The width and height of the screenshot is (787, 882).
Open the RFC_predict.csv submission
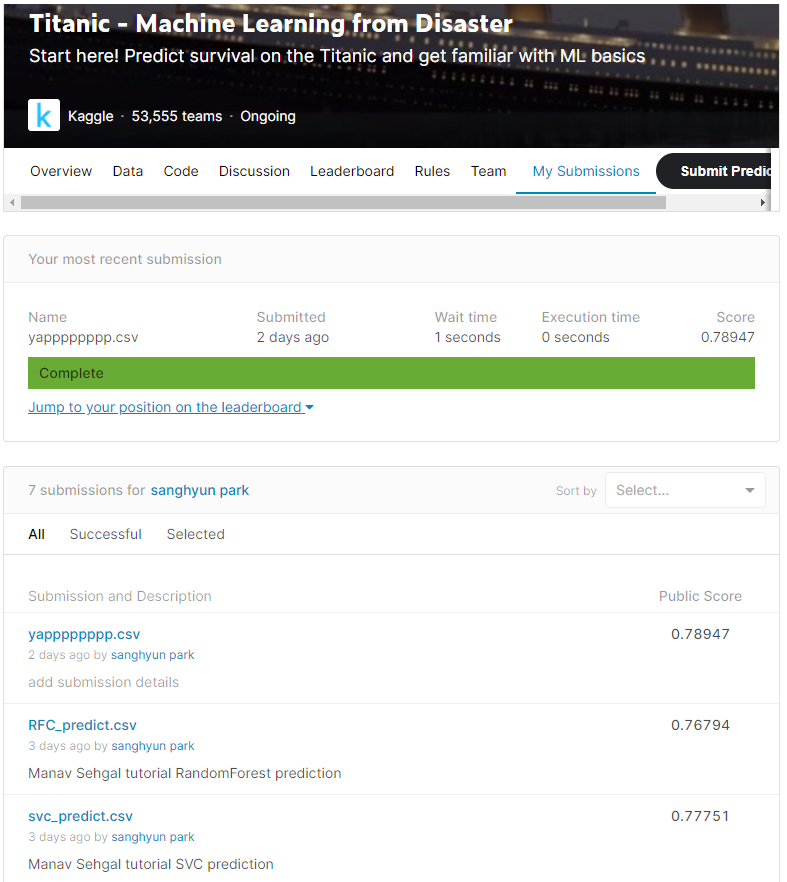point(82,726)
